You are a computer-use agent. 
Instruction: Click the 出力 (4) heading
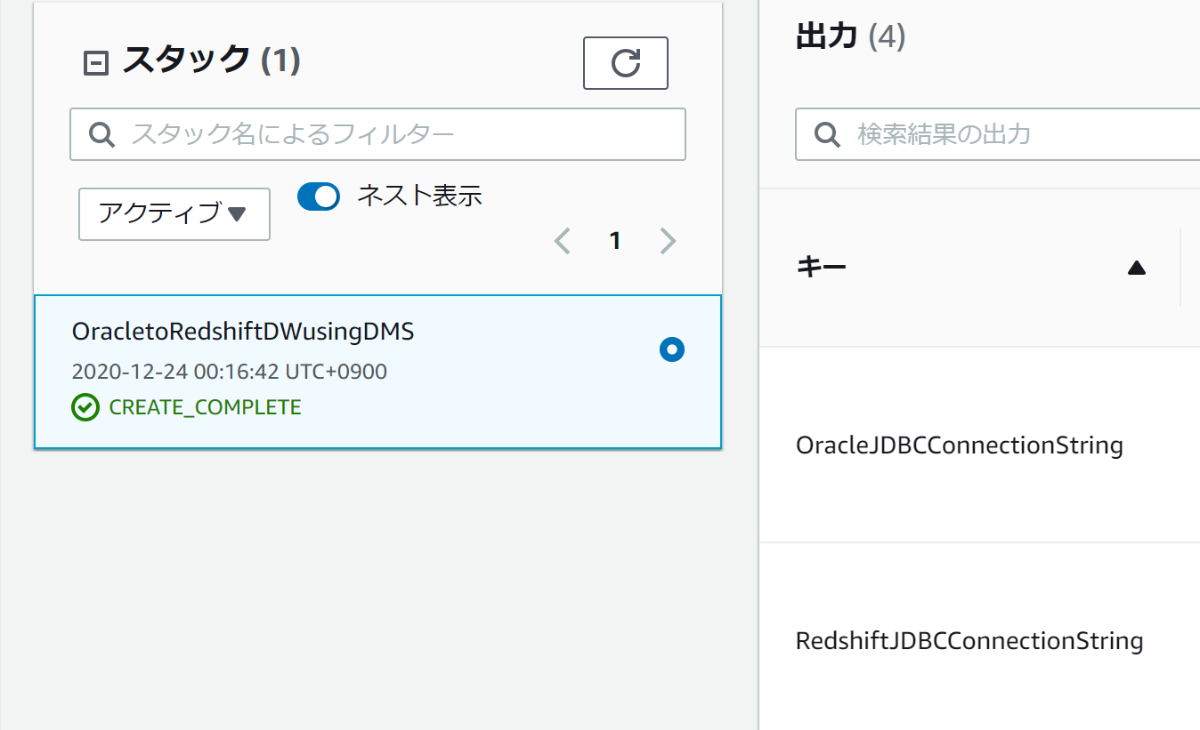pos(850,38)
